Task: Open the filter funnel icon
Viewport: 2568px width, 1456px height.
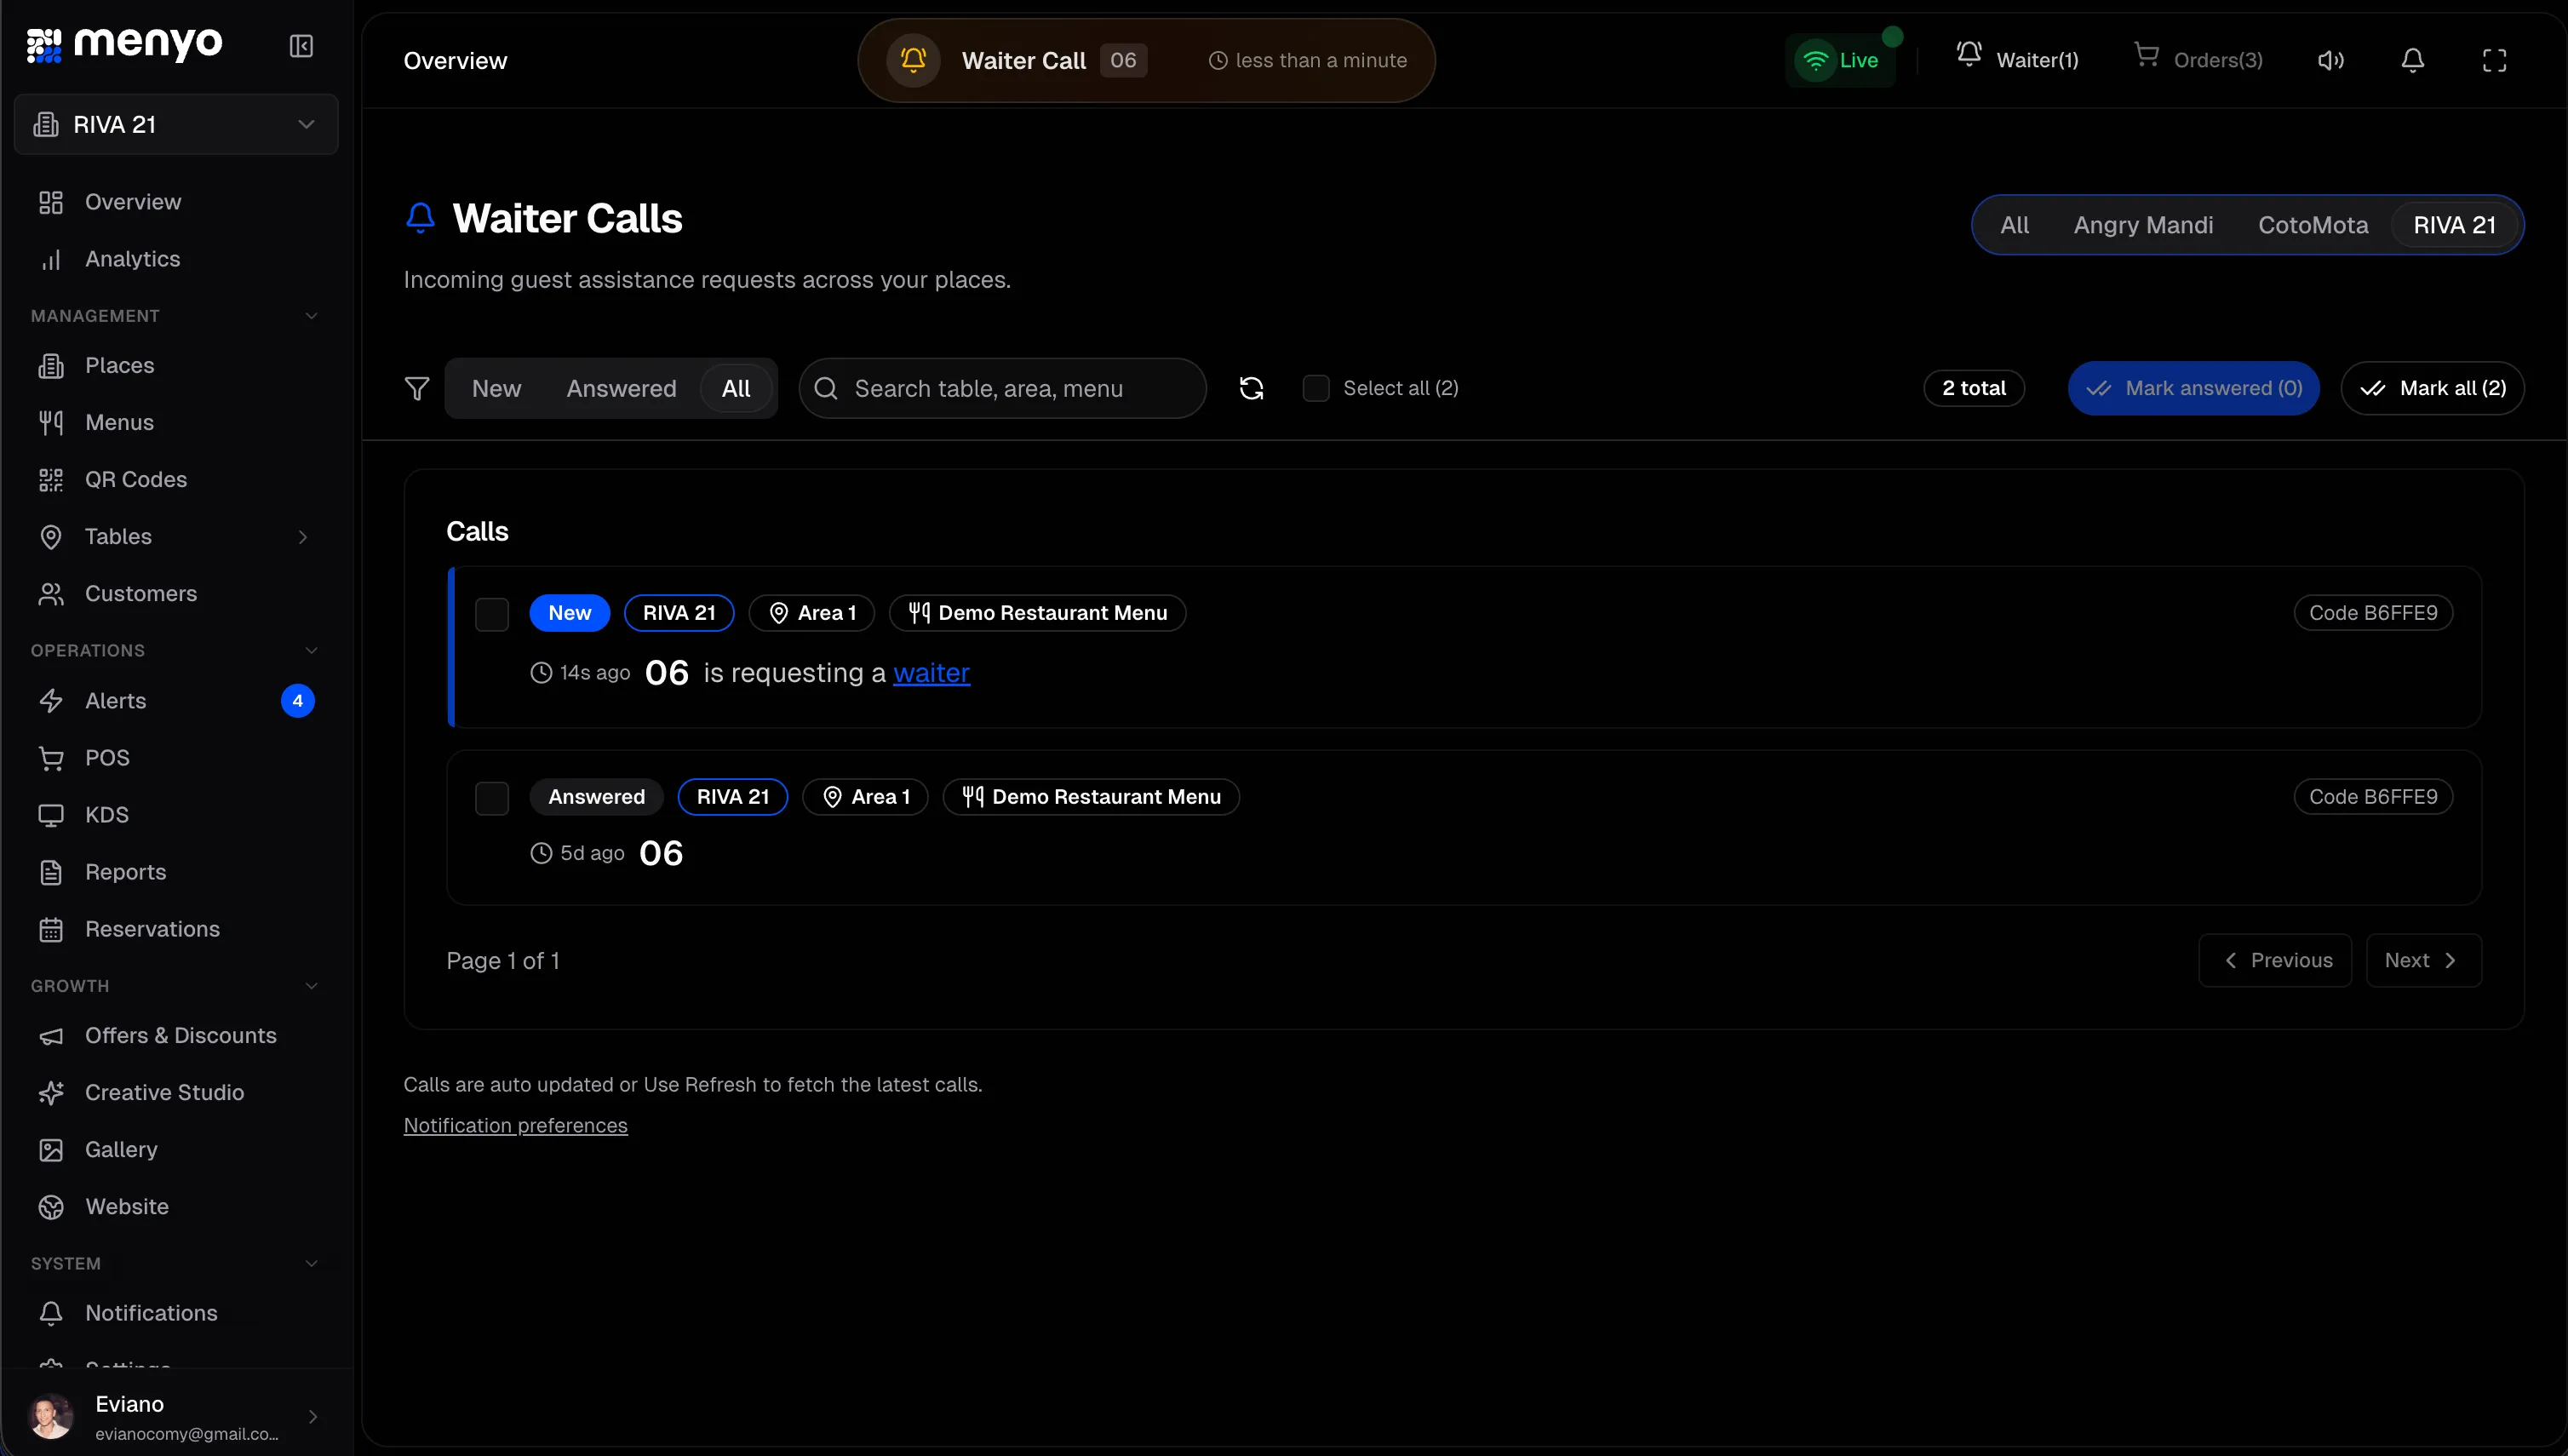Action: (417, 388)
